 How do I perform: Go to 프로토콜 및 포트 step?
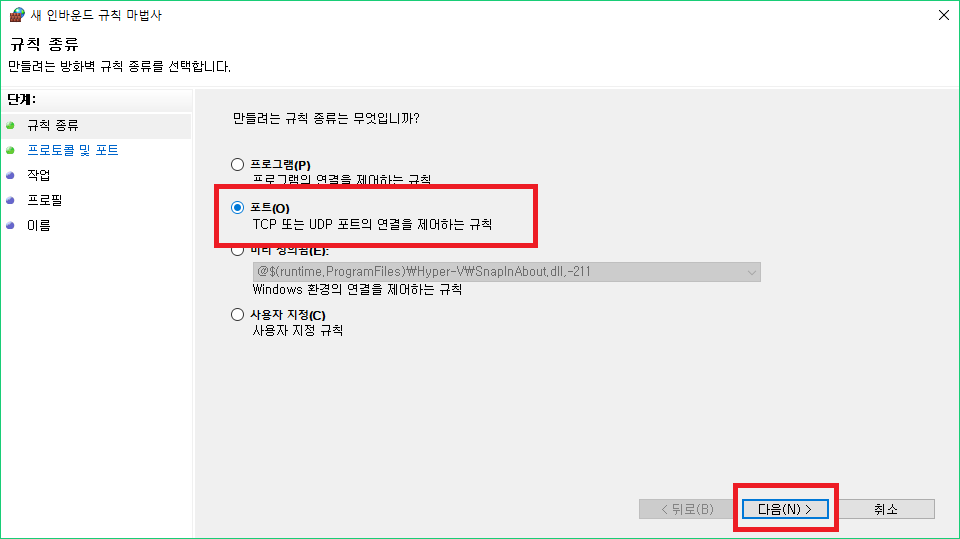click(x=73, y=150)
